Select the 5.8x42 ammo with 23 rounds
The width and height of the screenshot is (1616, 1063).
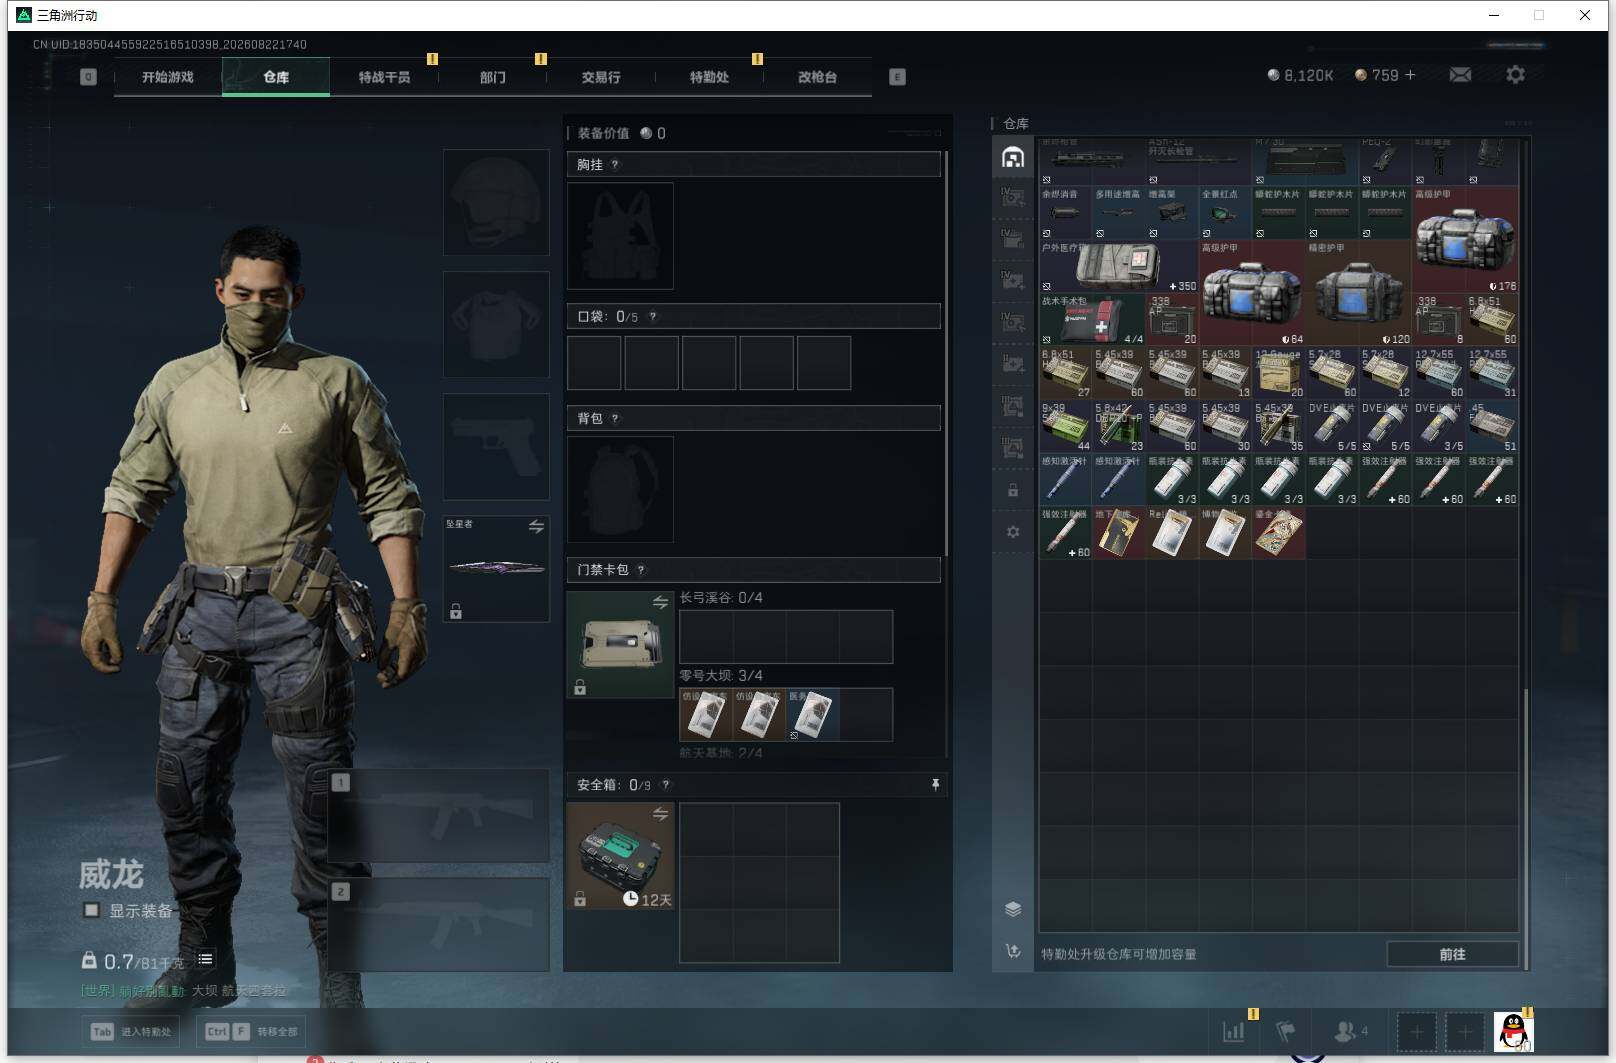pos(1119,426)
